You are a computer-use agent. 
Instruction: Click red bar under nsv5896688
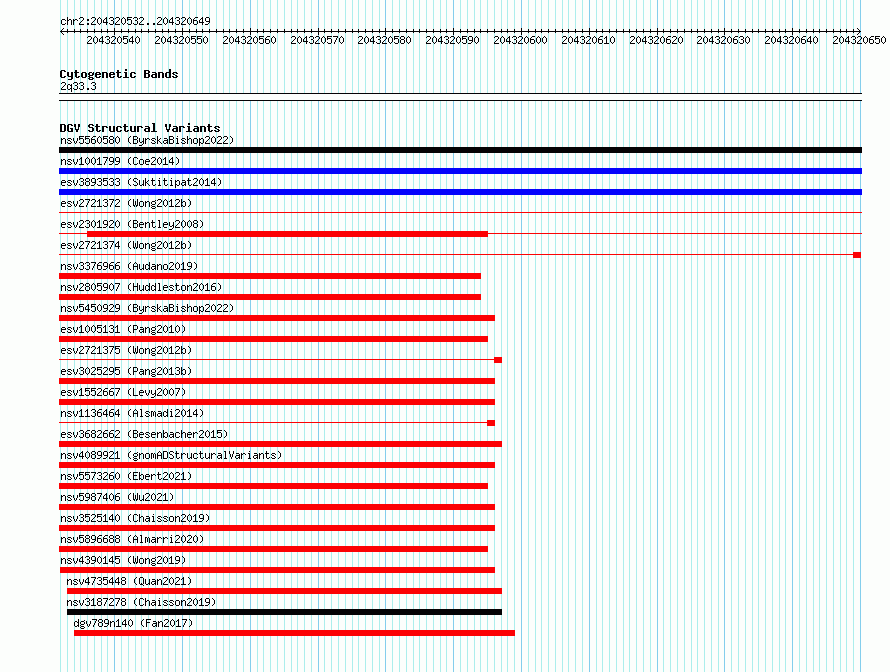273,549
